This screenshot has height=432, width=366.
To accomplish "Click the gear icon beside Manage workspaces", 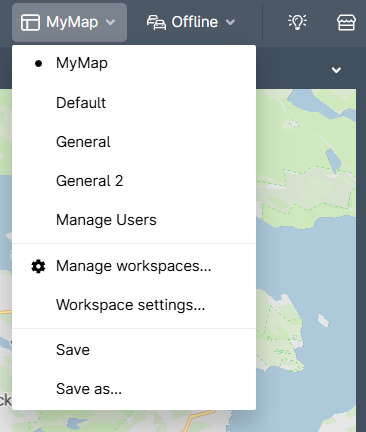I will [38, 266].
